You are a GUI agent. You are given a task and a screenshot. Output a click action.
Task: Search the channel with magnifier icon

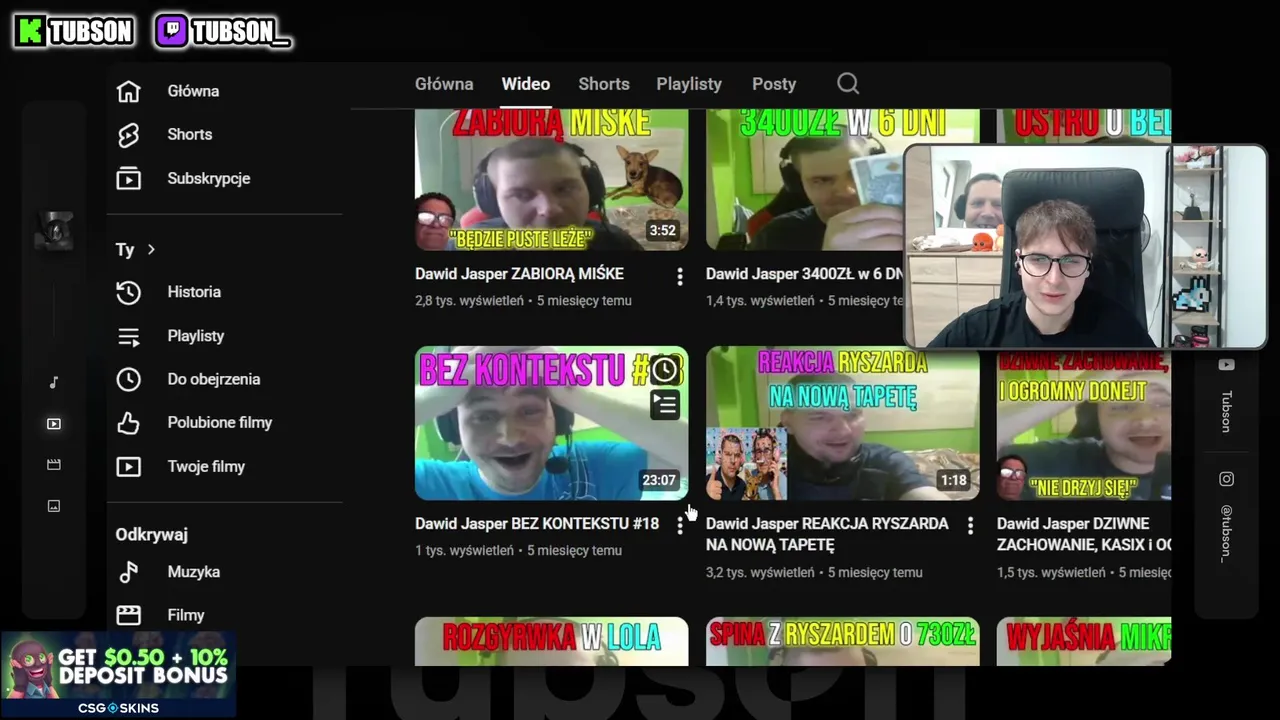click(848, 84)
